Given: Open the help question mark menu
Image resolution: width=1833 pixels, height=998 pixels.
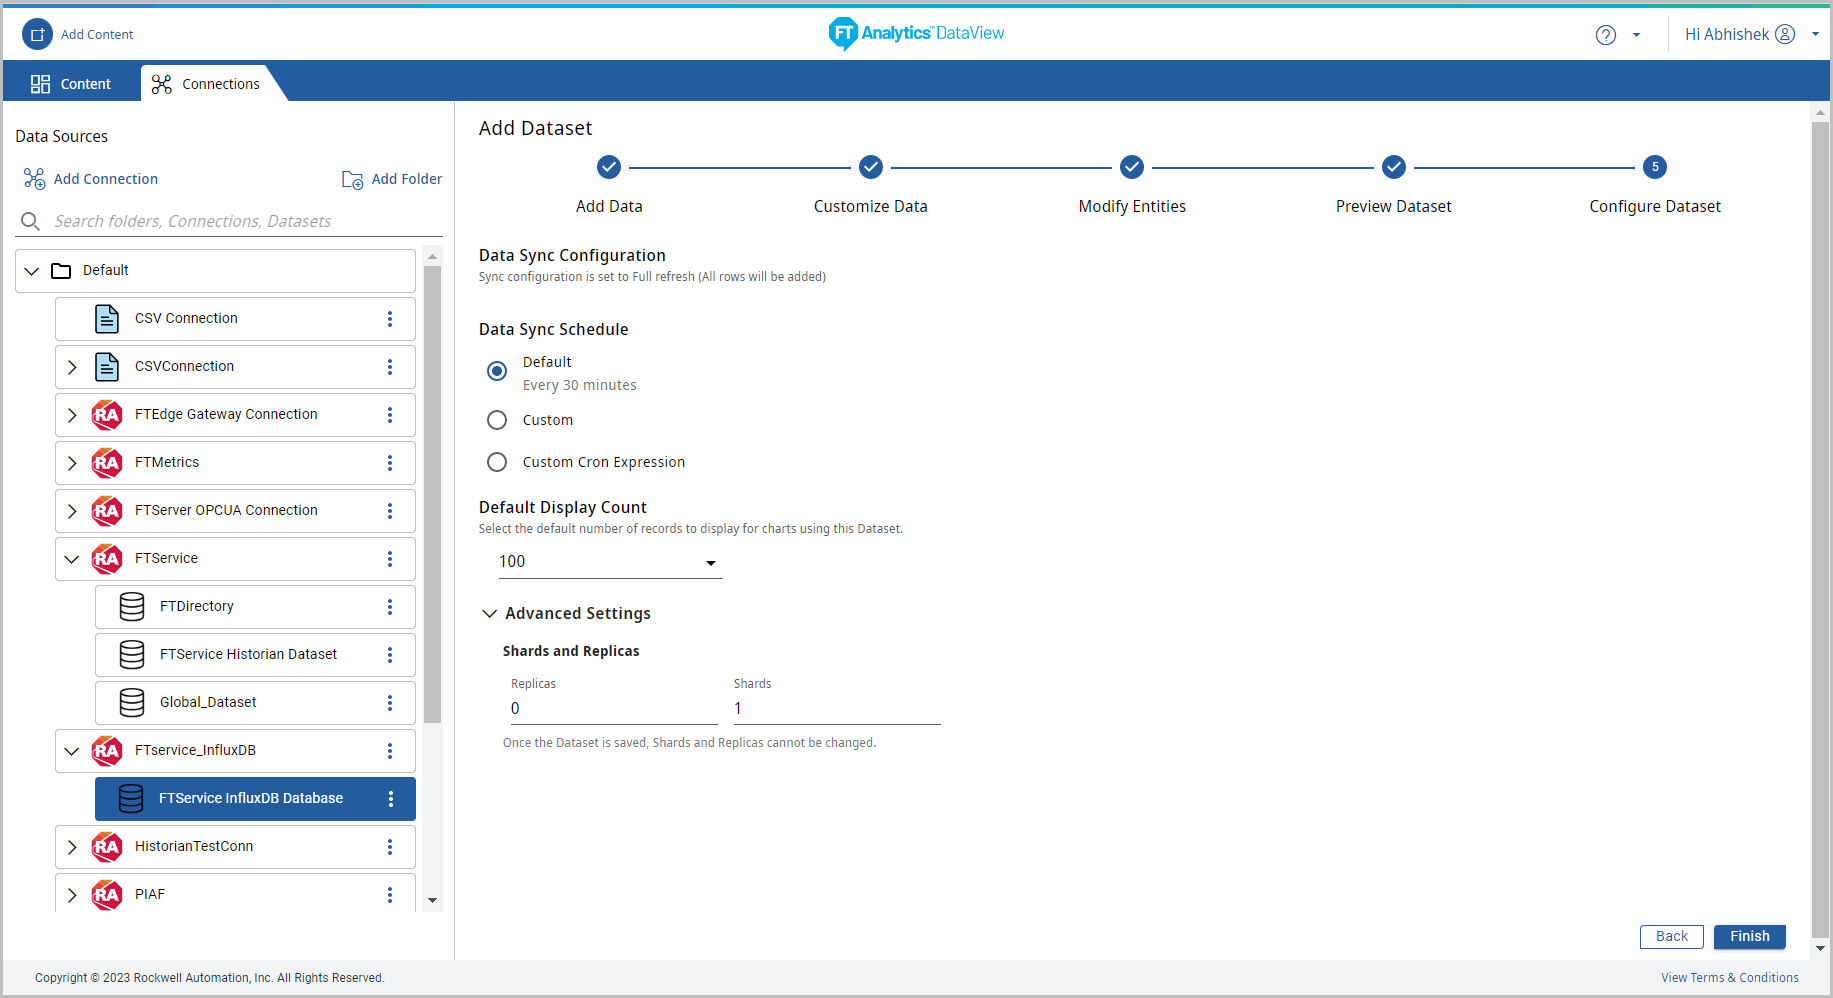Looking at the screenshot, I should pyautogui.click(x=1606, y=35).
